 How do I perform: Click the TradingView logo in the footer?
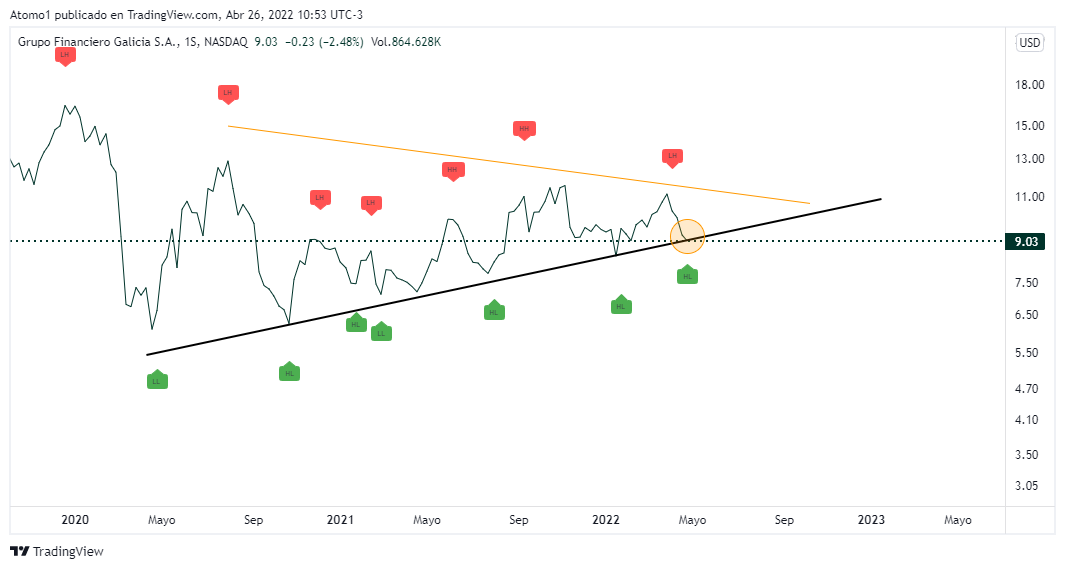57,551
